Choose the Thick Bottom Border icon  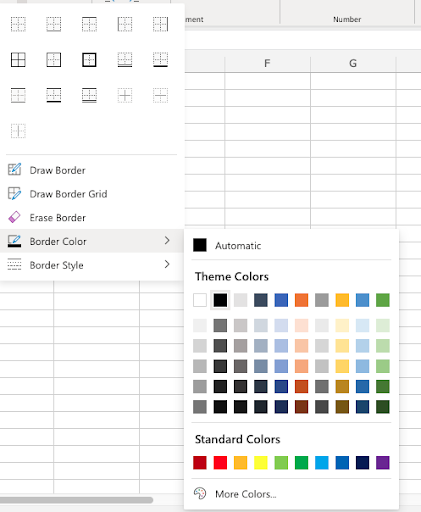tap(160, 60)
